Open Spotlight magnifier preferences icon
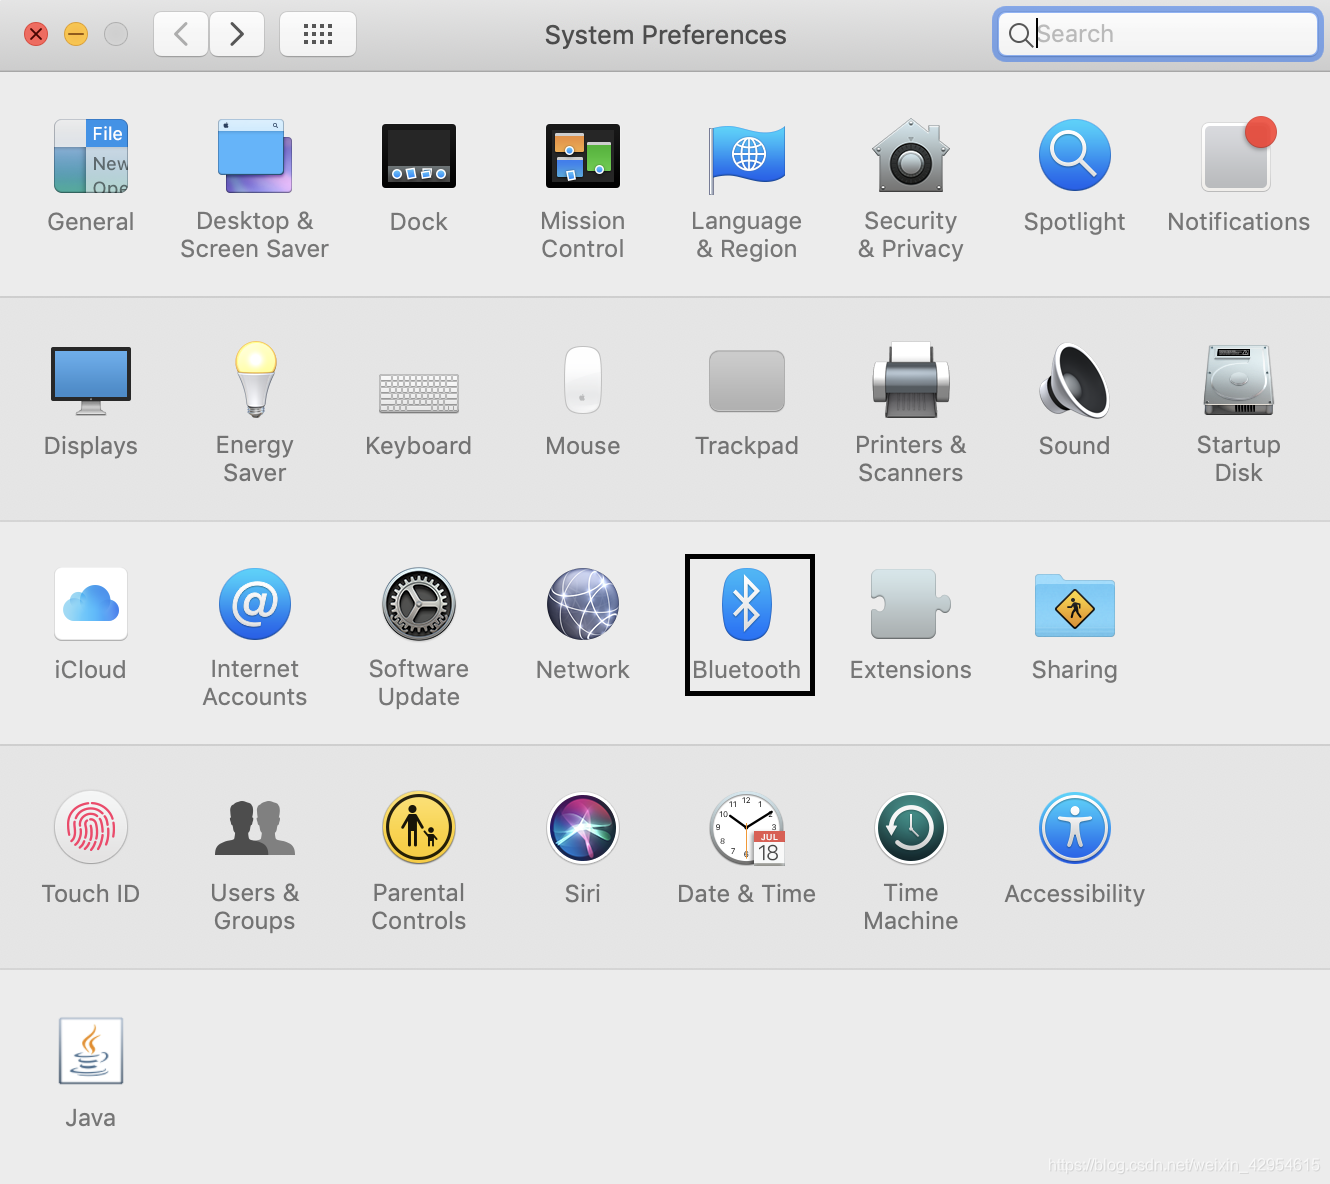This screenshot has width=1330, height=1184. point(1075,155)
